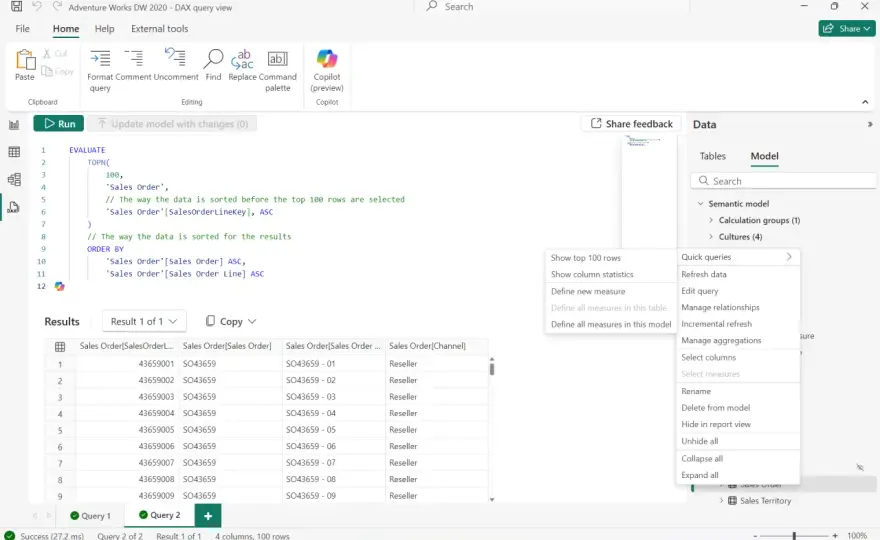
Task: Click the Comment lines icon
Action: click(x=134, y=58)
